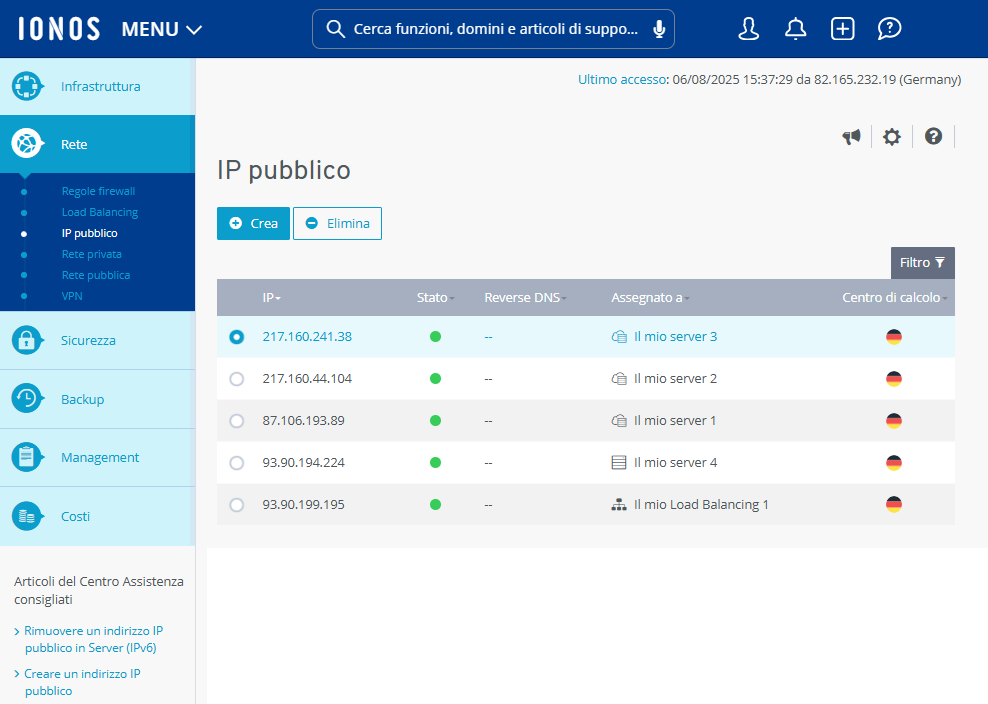The image size is (988, 704).
Task: Click the Il mio Load Balancing 1 entry
Action: coord(701,505)
